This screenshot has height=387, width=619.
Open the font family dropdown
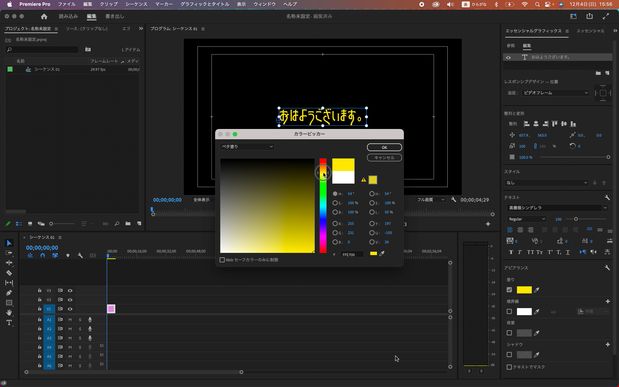tap(557, 208)
